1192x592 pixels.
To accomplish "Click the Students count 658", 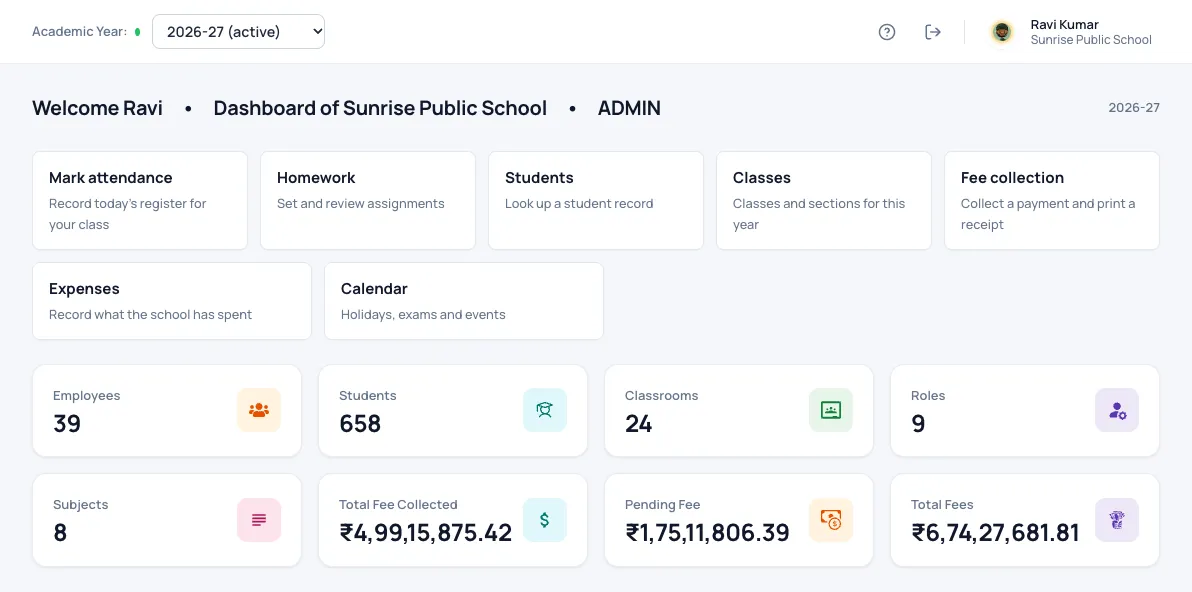I will (x=360, y=423).
